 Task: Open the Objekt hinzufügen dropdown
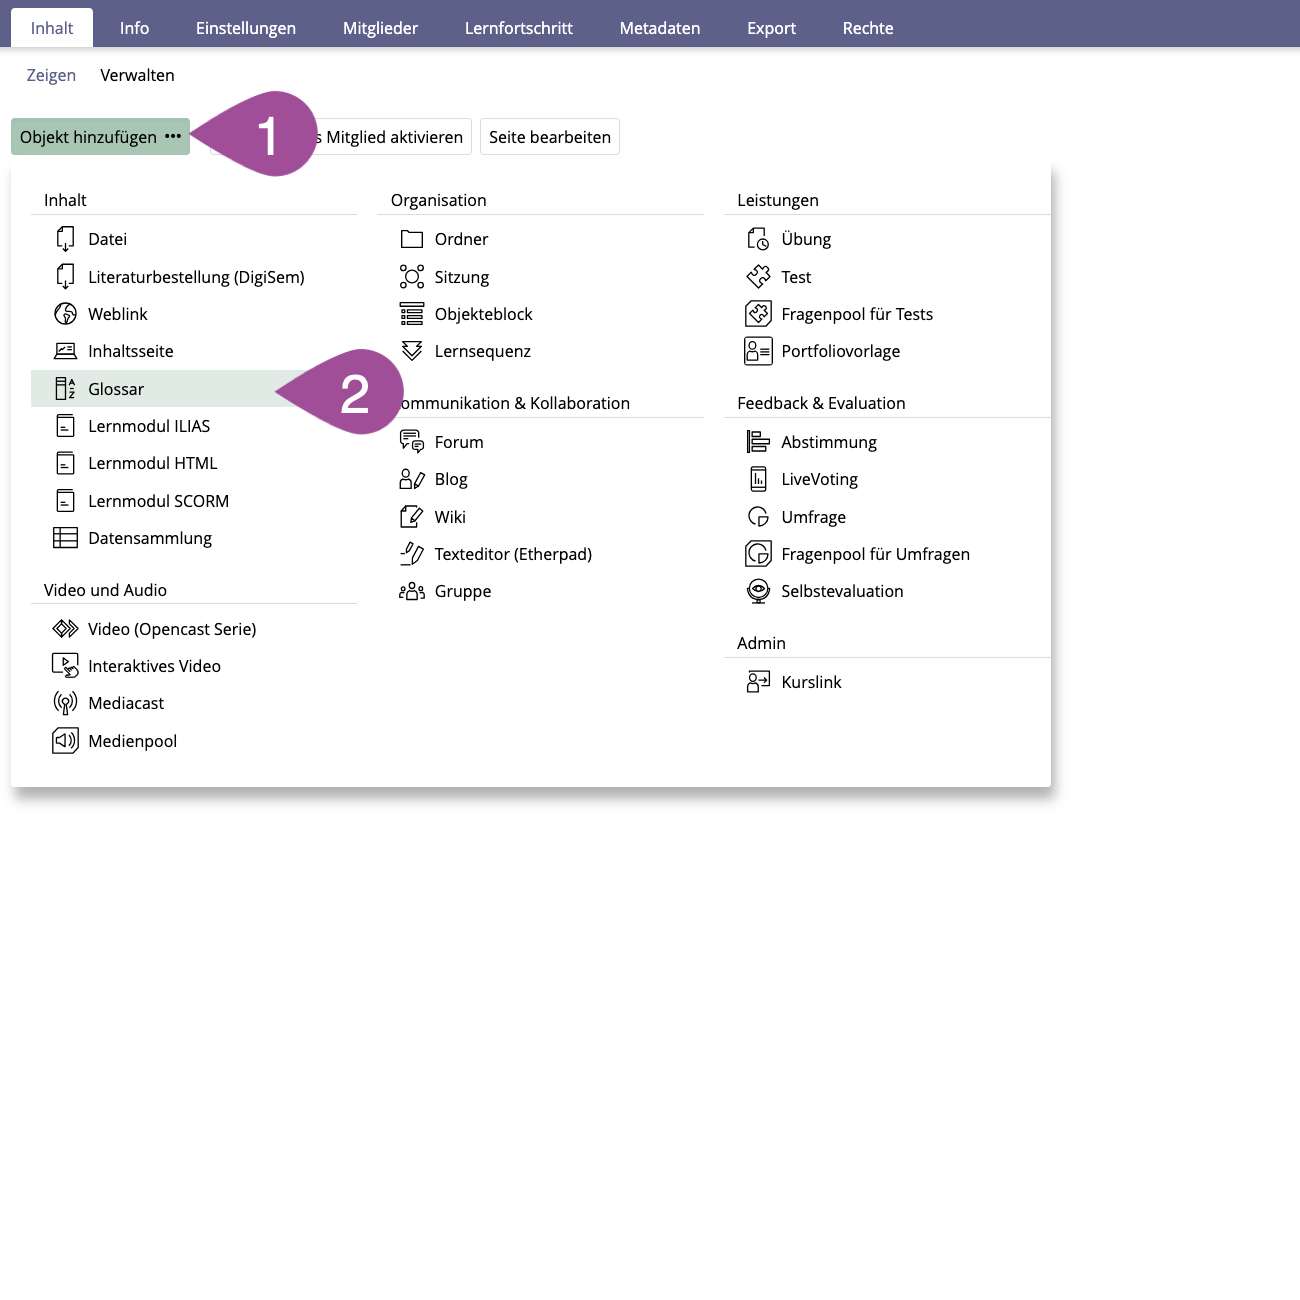click(99, 137)
